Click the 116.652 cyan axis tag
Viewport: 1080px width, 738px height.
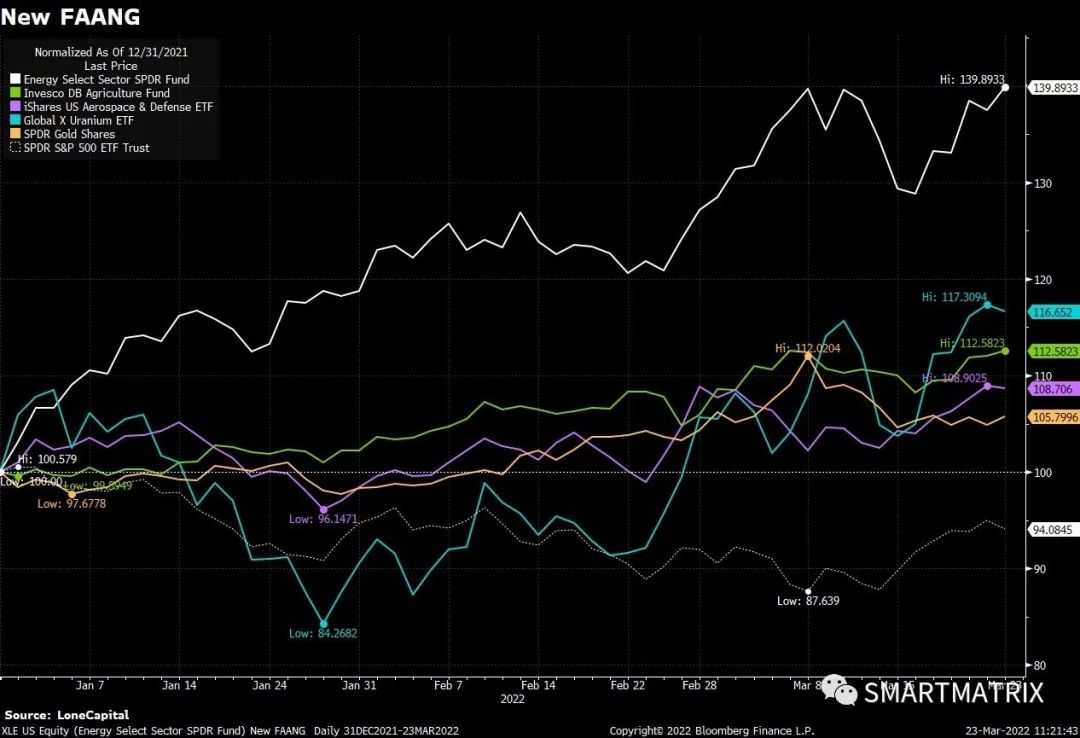1054,312
